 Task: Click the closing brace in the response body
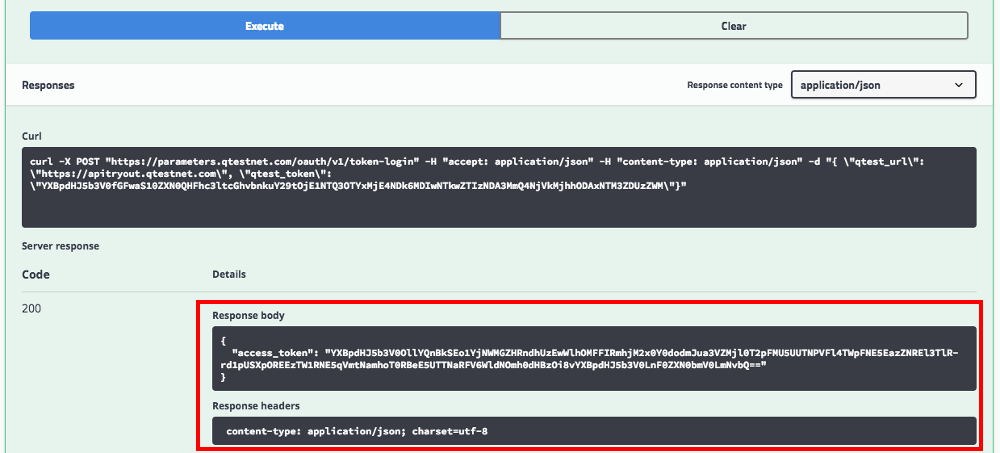click(223, 379)
